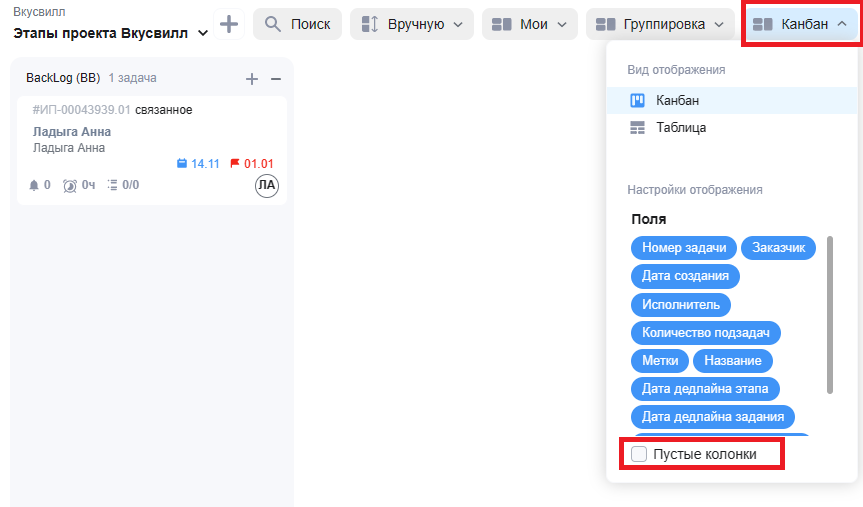
Task: Click the alarm clock time icon on card
Action: (70, 186)
